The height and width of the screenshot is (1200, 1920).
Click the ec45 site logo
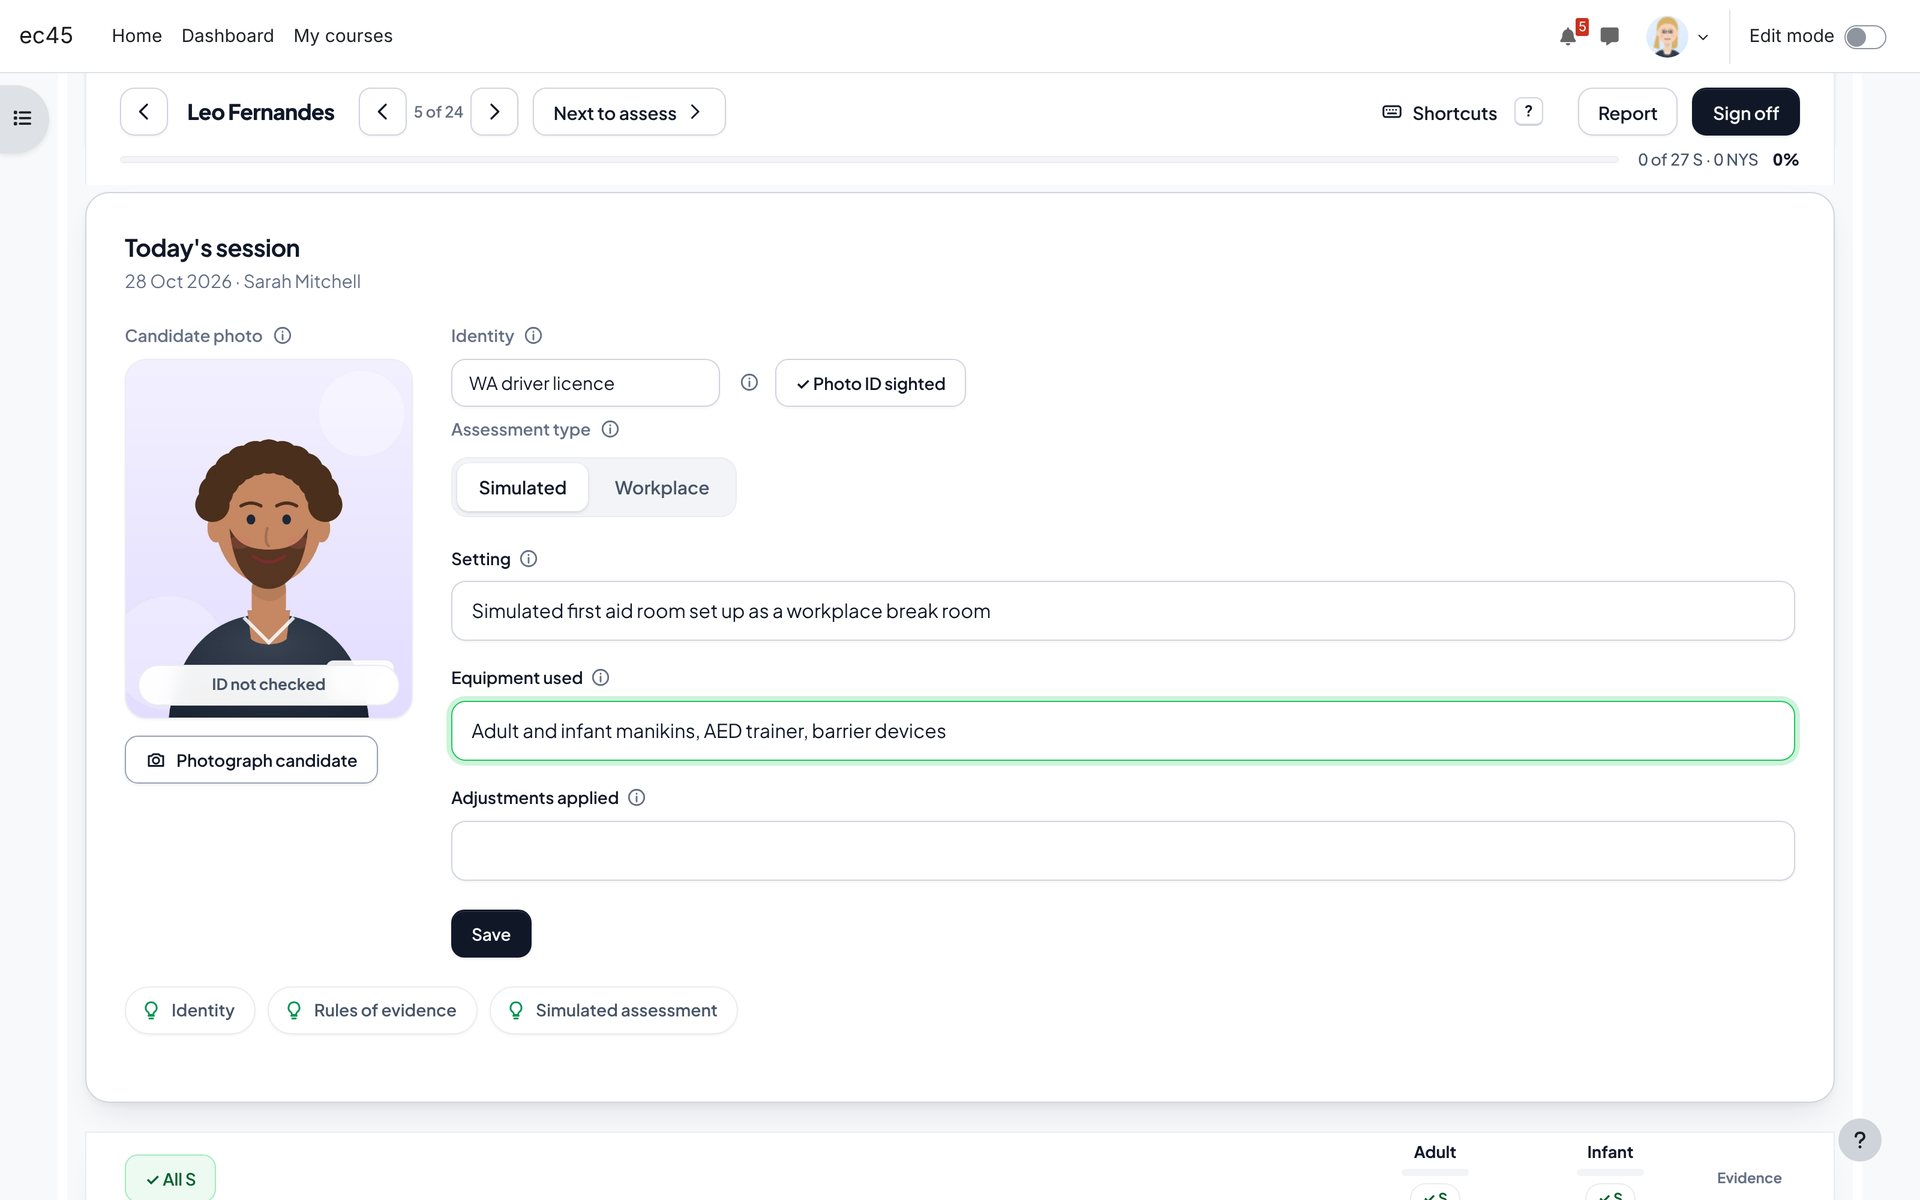(x=46, y=36)
